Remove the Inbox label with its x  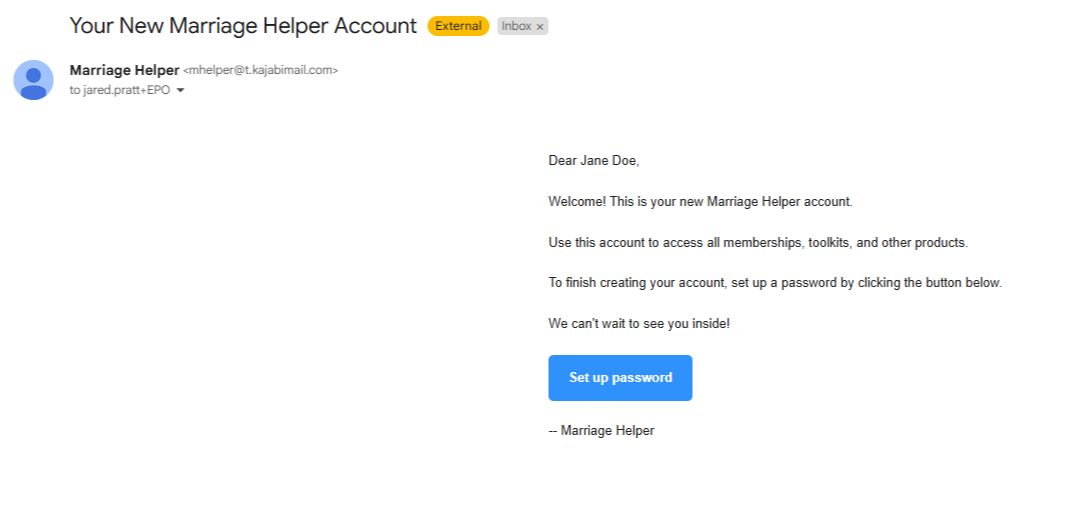click(x=540, y=27)
